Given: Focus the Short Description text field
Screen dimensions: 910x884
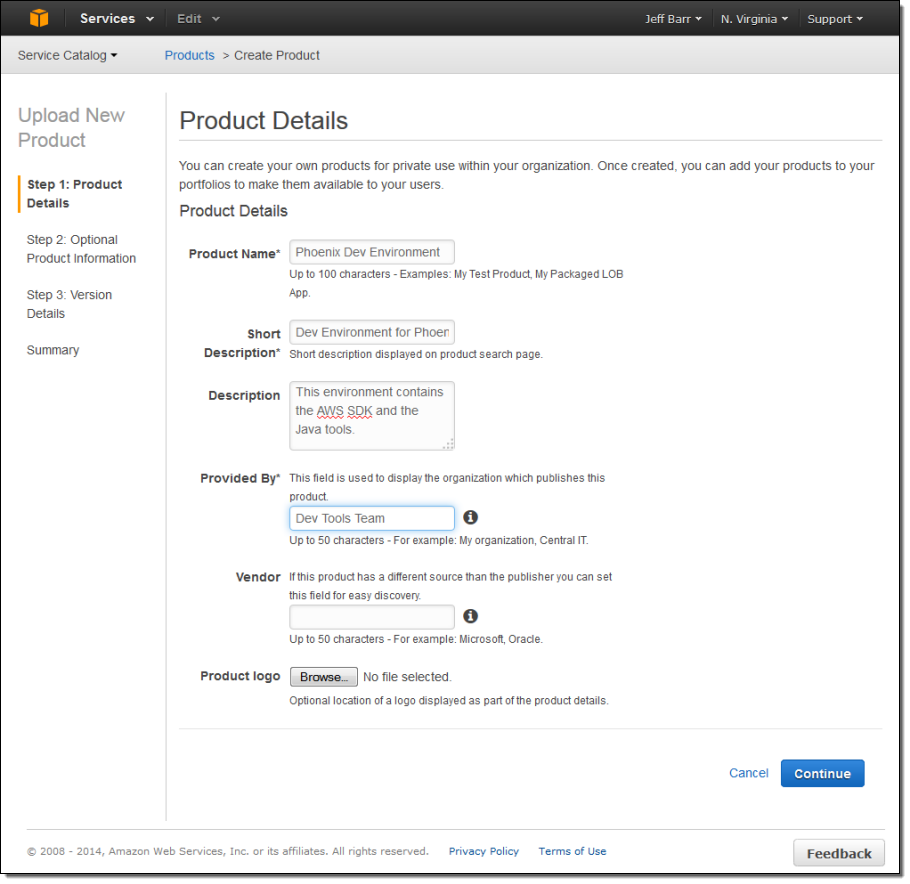Looking at the screenshot, I should pos(371,332).
